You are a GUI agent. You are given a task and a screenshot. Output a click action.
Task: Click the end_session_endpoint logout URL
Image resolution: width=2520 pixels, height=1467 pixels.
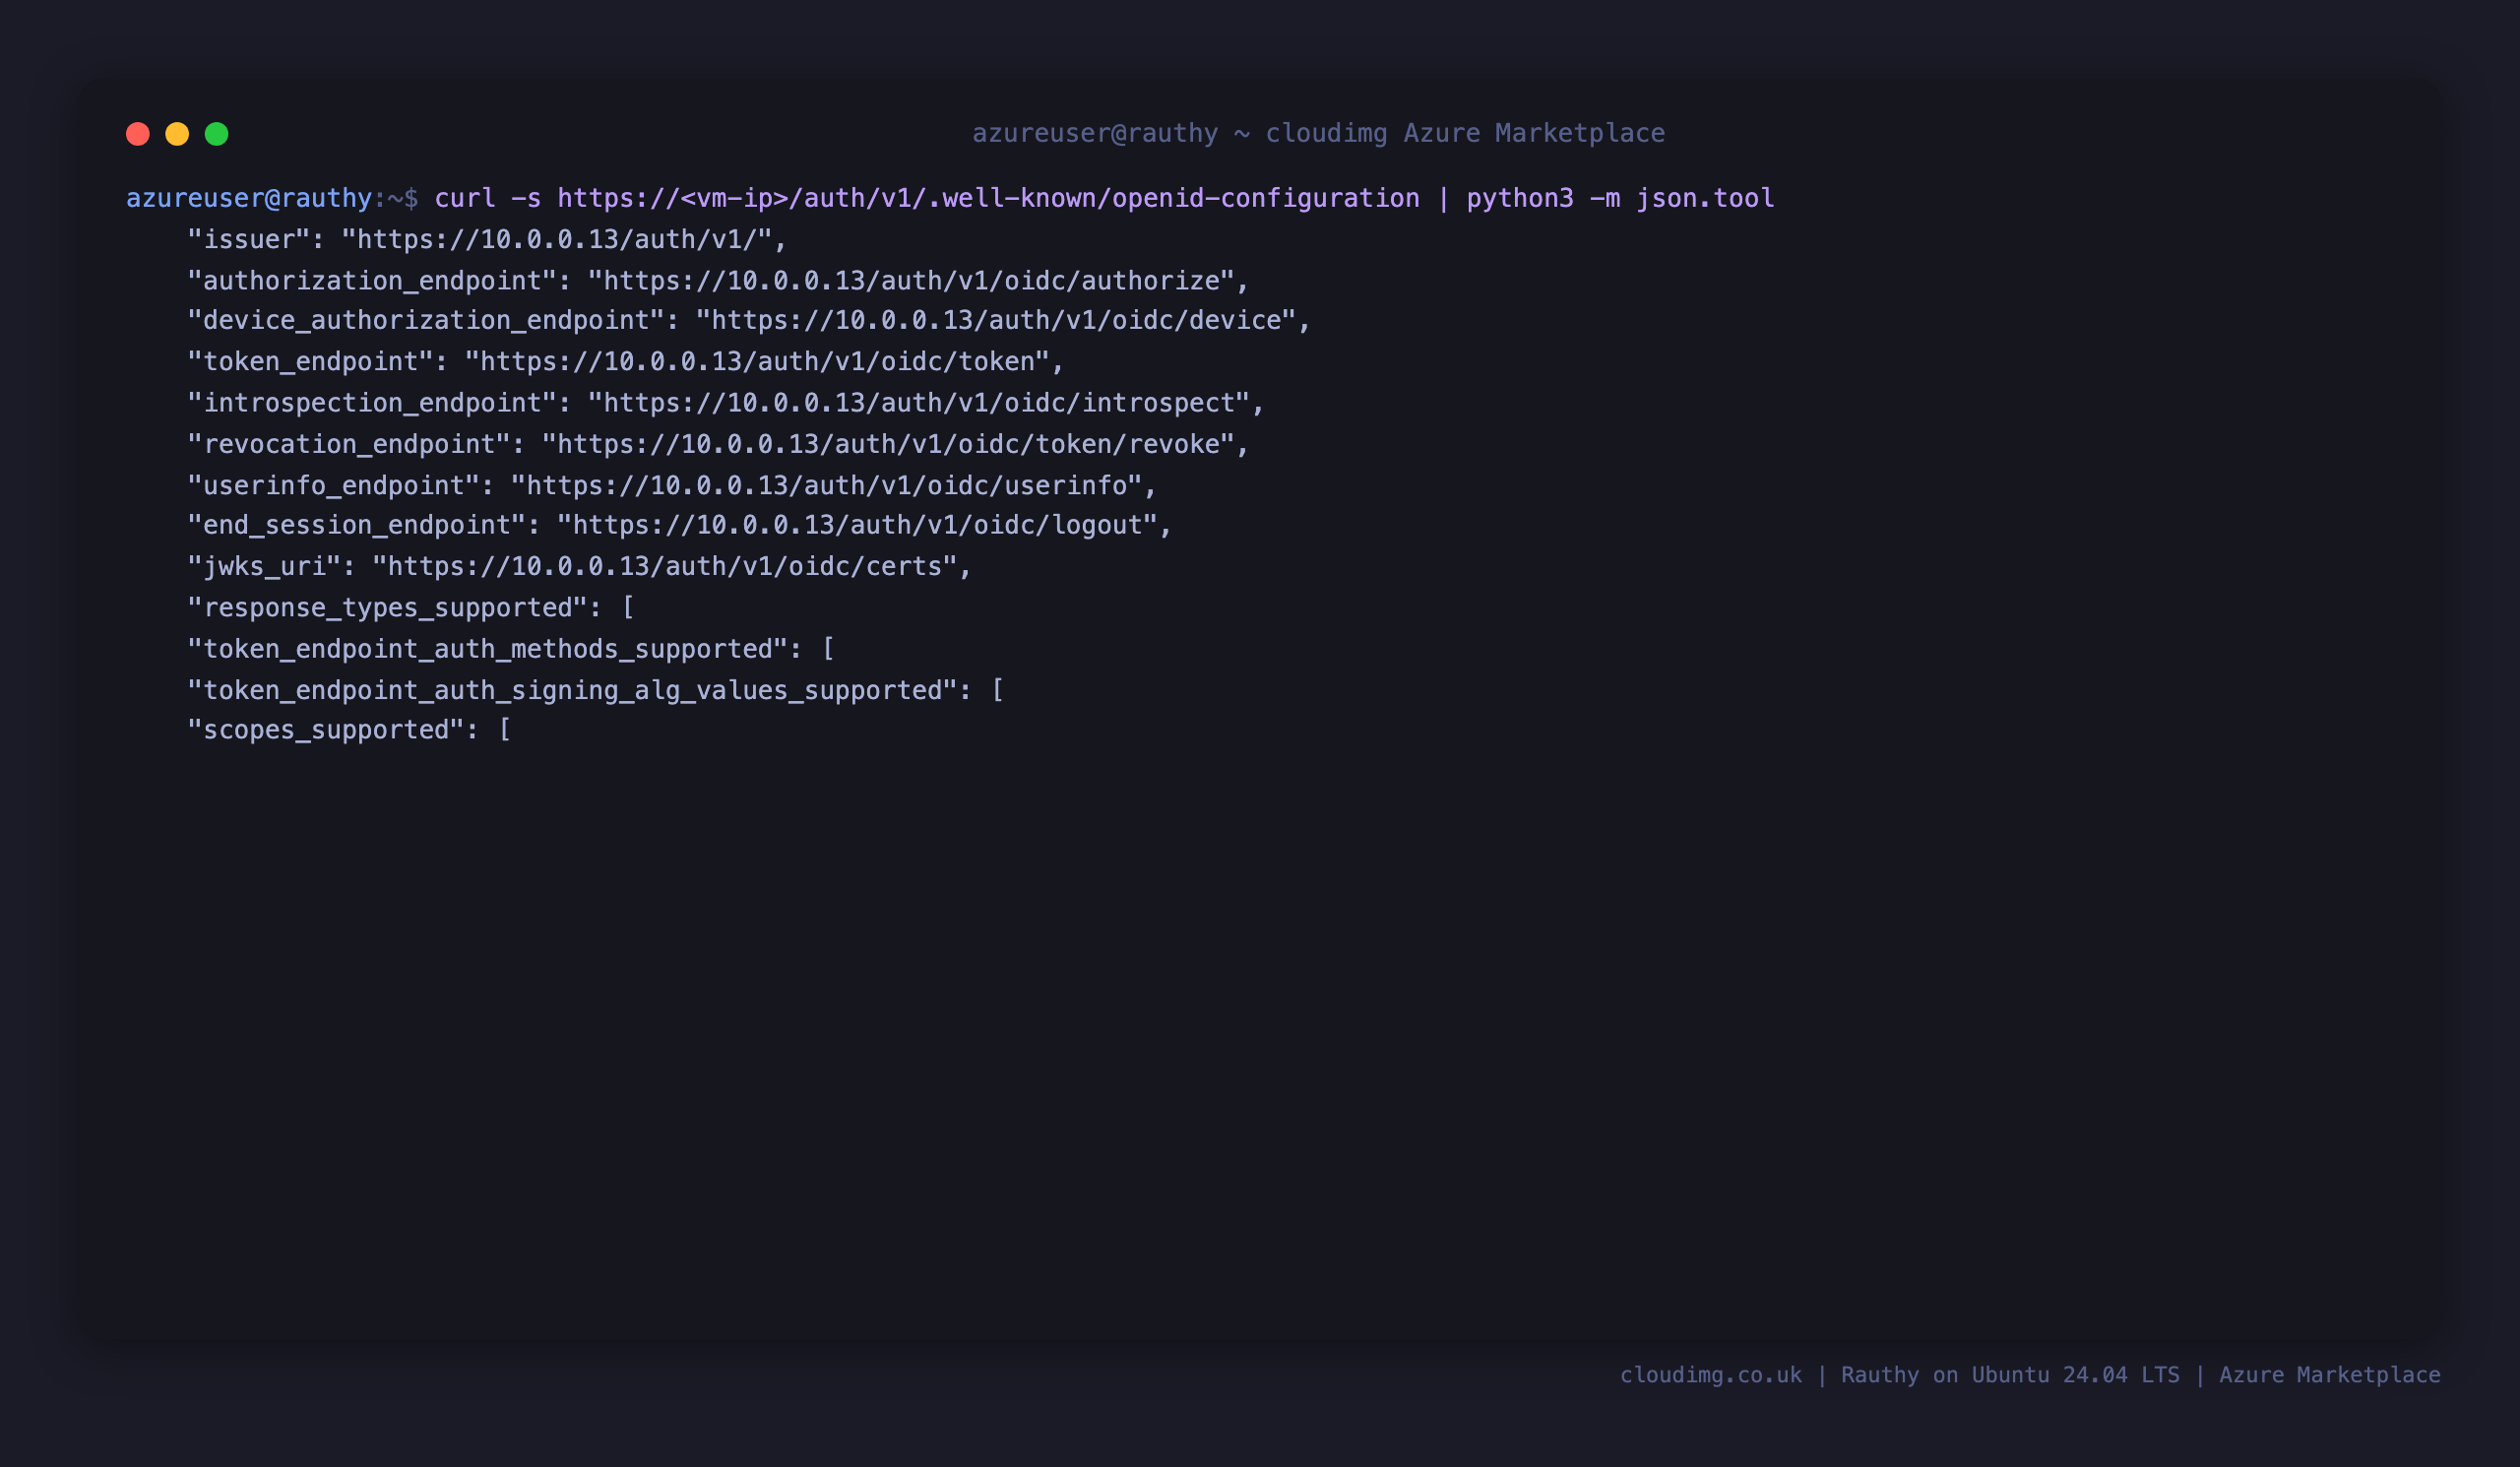coord(857,525)
